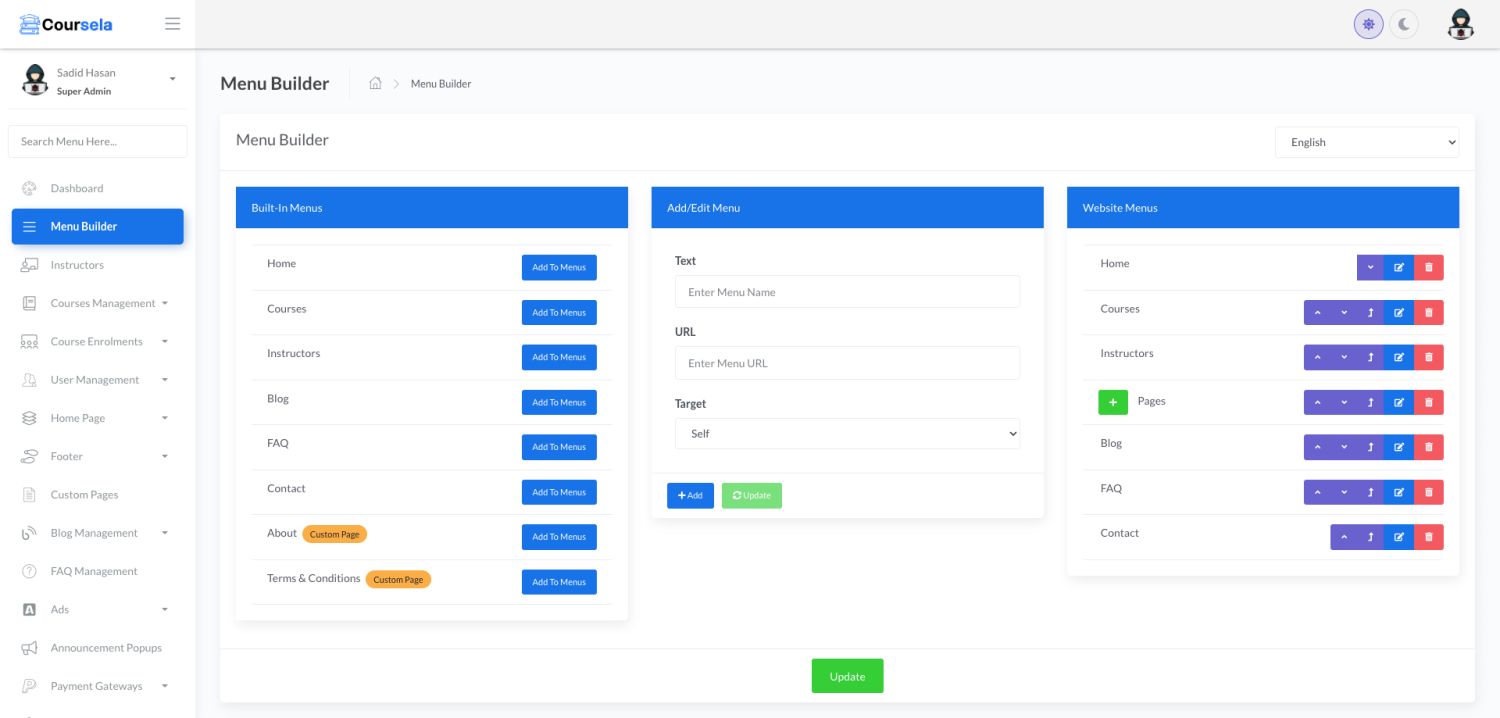The image size is (1500, 718).
Task: Click the green Update button at bottom
Action: (x=847, y=676)
